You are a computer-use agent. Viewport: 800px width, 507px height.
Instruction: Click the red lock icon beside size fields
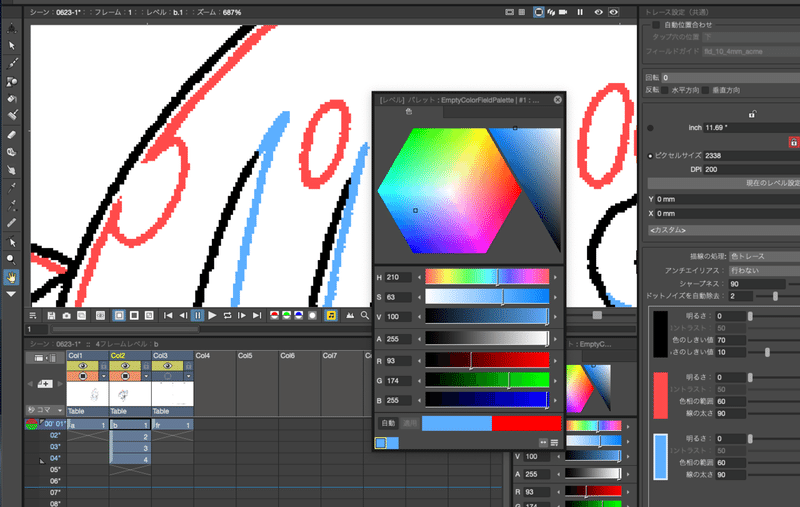click(793, 142)
